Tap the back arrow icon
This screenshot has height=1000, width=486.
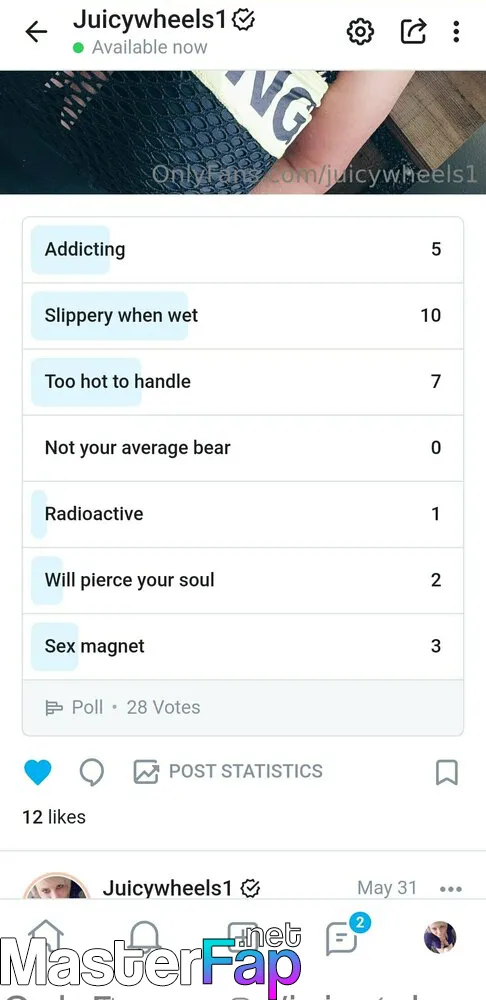click(x=36, y=31)
